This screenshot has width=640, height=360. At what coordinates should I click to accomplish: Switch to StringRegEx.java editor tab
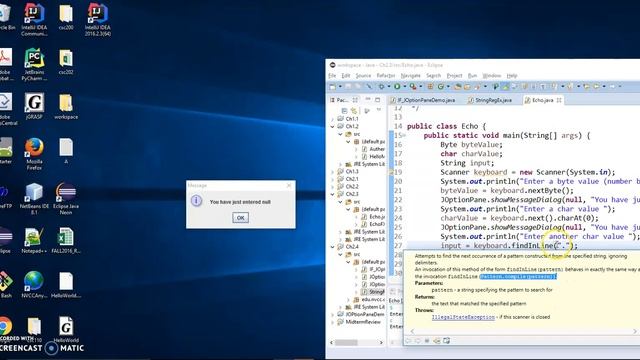pos(490,100)
